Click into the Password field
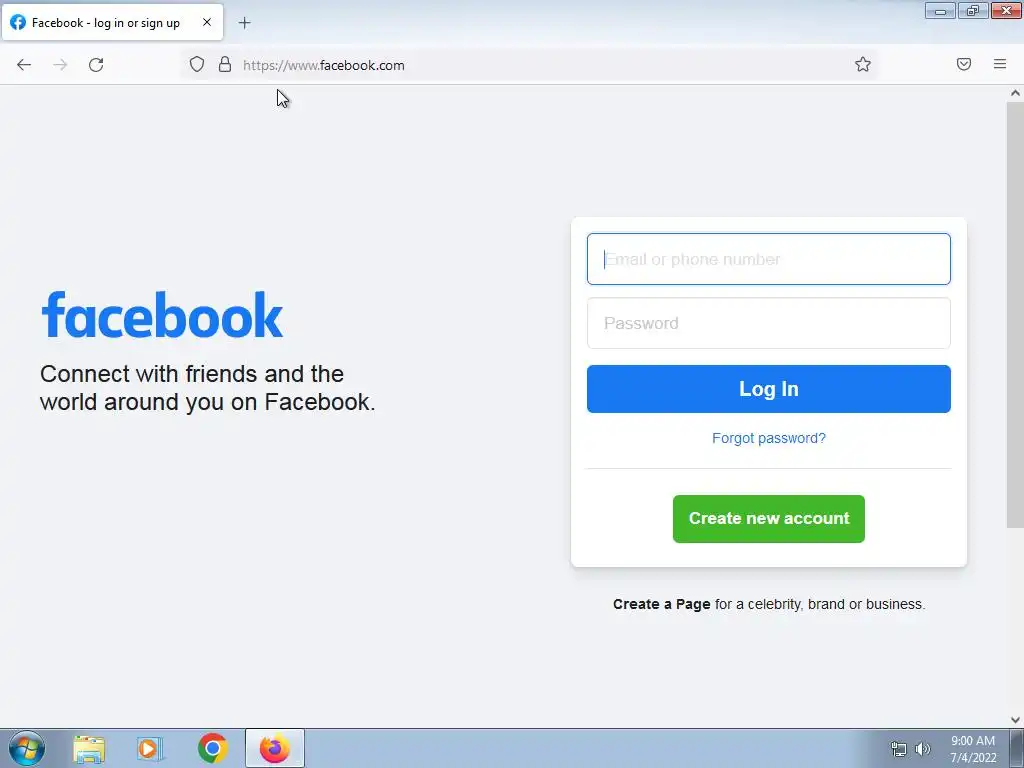 (769, 323)
